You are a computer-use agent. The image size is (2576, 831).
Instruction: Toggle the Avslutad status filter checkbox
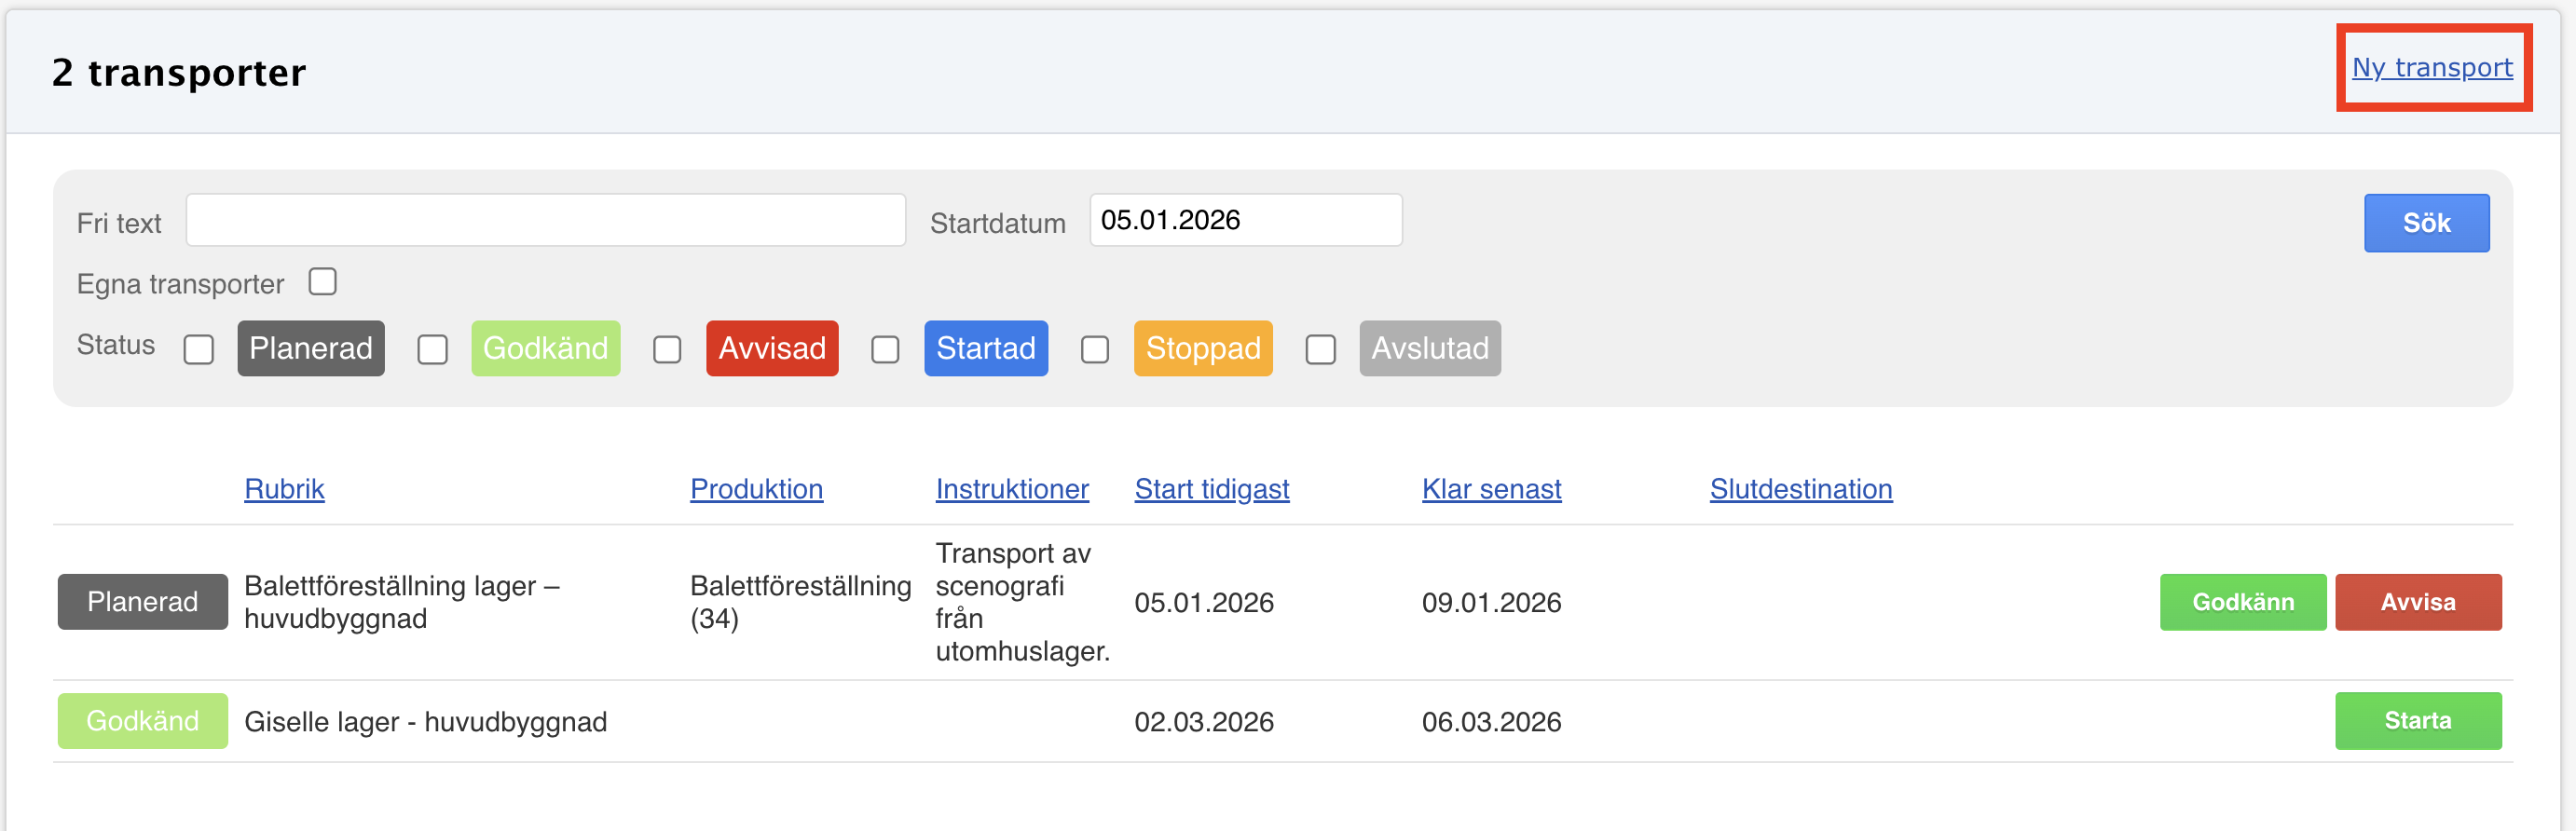(1320, 349)
